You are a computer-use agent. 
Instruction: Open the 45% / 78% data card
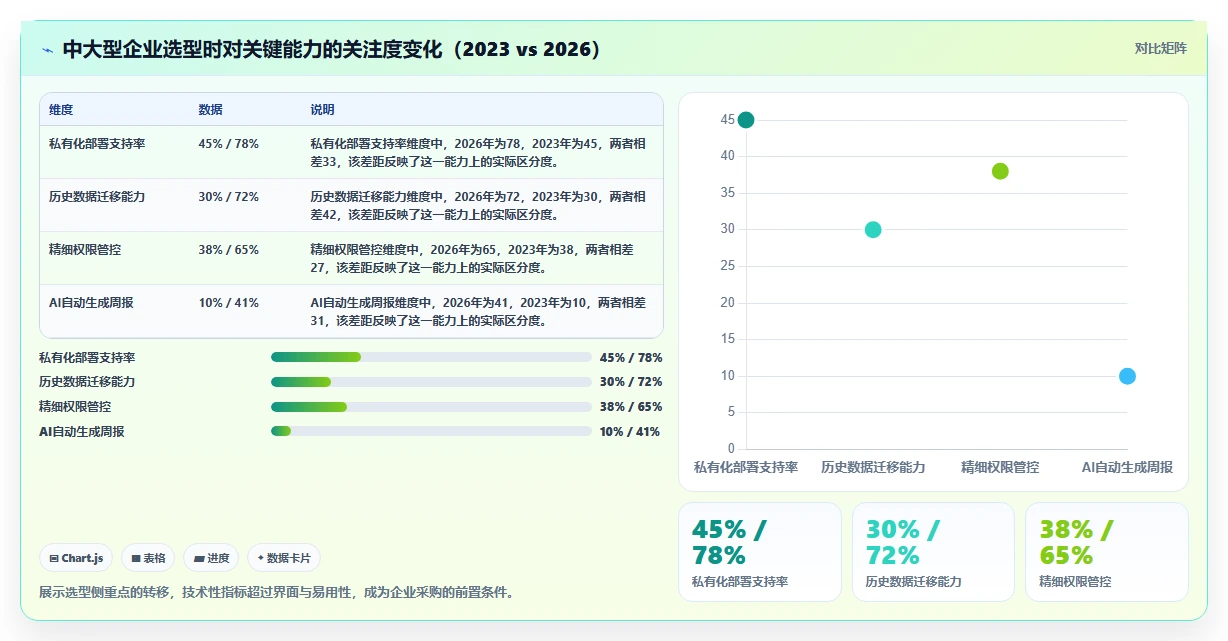tap(760, 552)
